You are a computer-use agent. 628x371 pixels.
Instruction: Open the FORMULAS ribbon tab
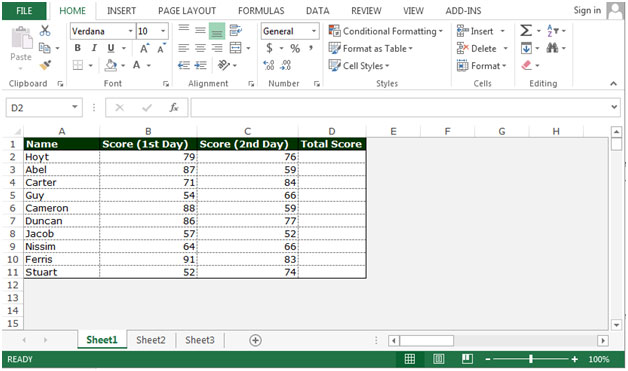coord(261,11)
